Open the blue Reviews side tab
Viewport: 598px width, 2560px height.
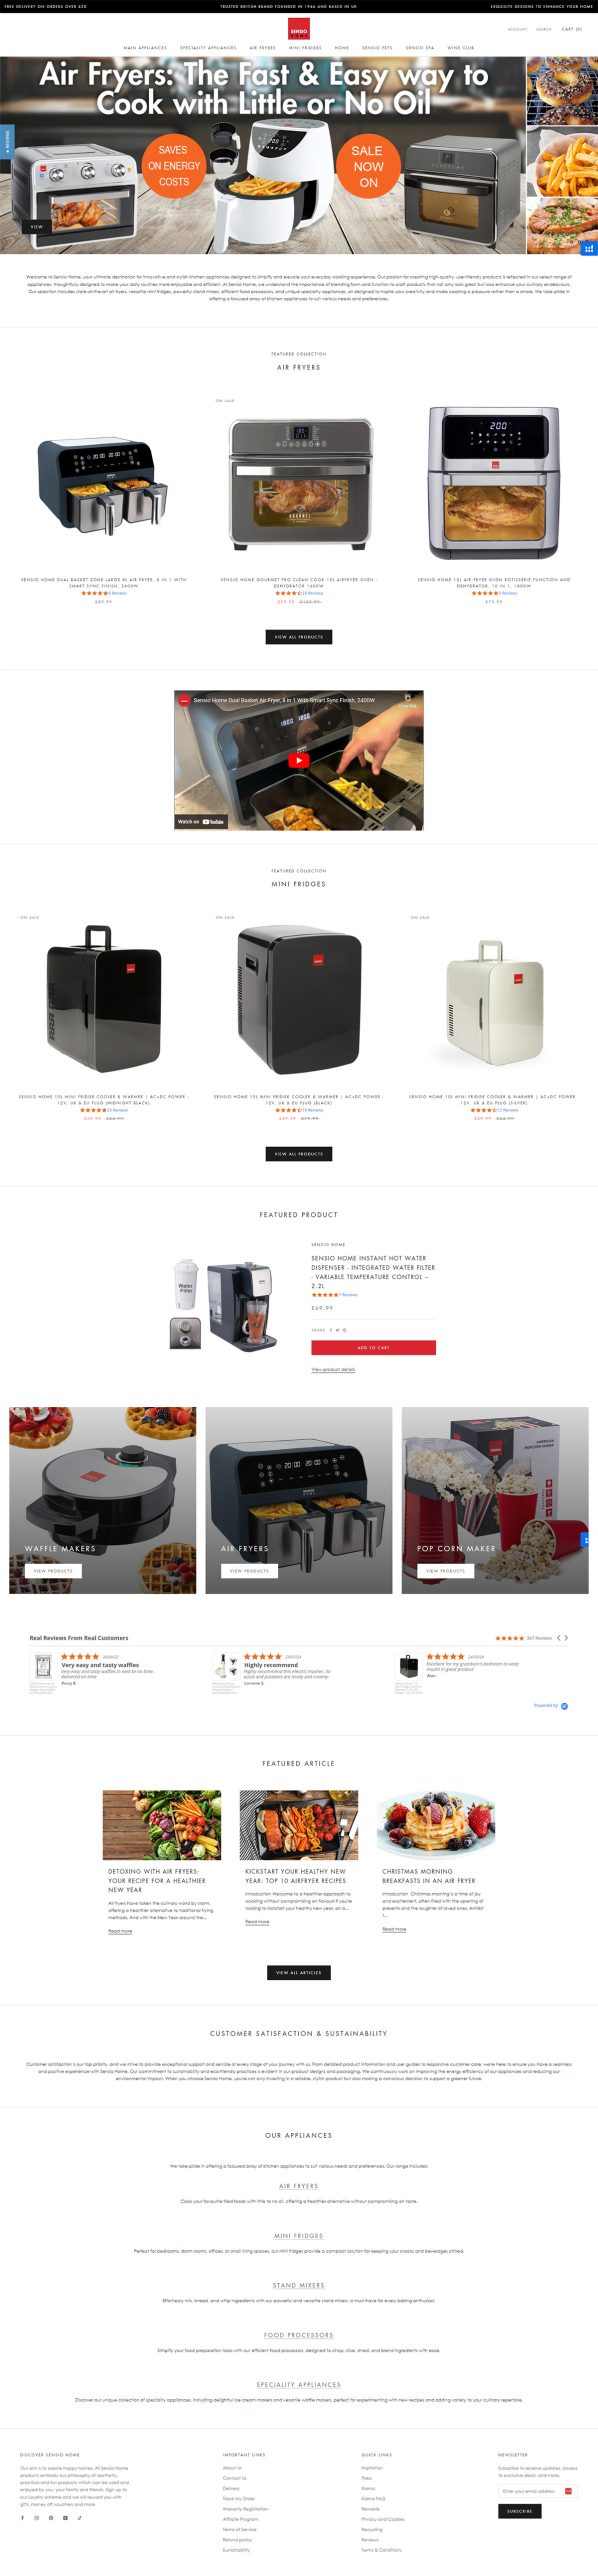(x=6, y=141)
